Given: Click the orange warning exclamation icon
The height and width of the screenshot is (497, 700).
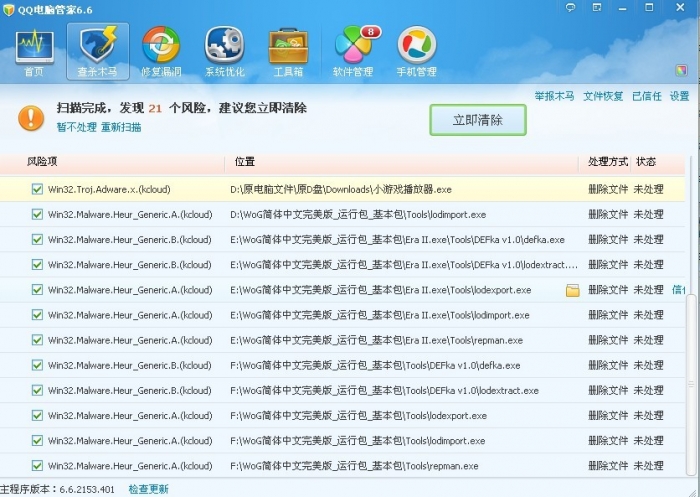Looking at the screenshot, I should pos(31,118).
